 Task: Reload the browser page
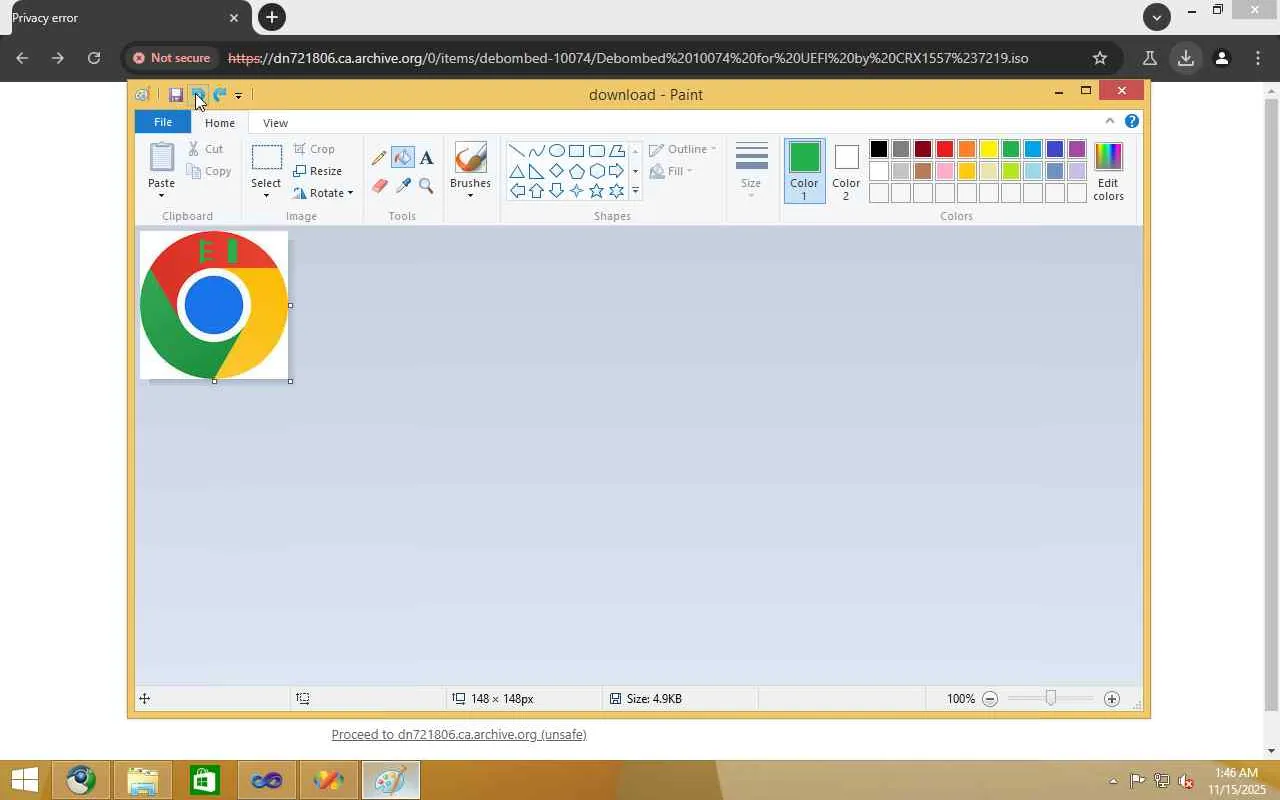point(94,58)
